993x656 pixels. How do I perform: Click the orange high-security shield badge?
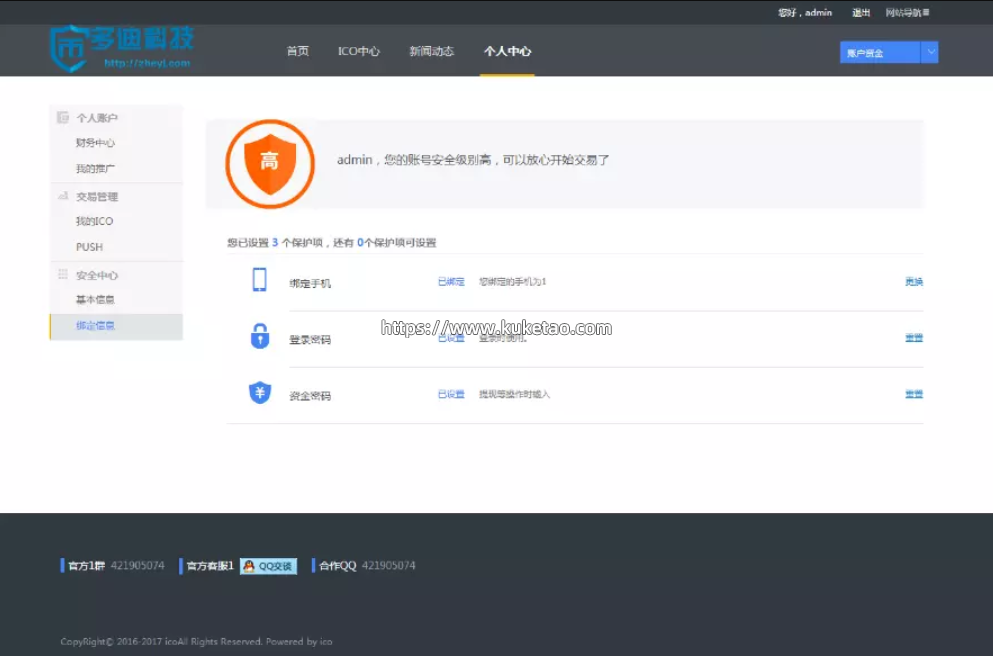[270, 163]
